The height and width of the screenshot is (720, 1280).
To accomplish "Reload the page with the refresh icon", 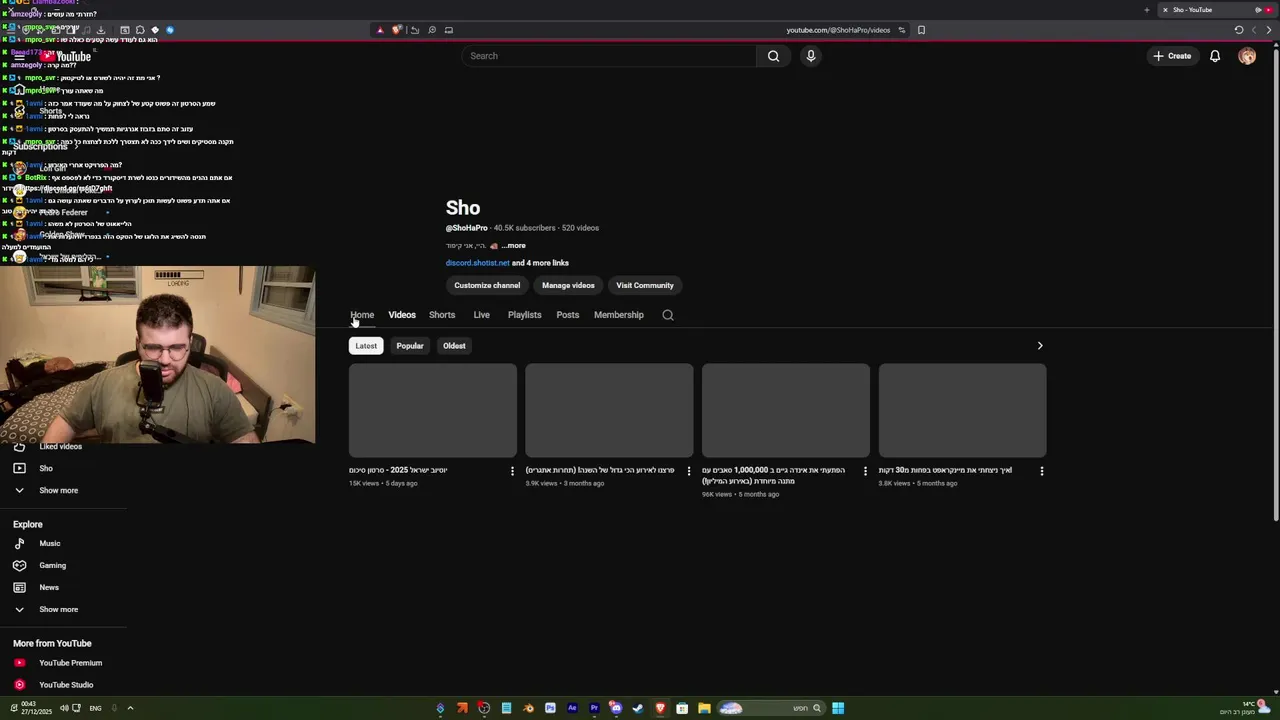I will point(1239,30).
